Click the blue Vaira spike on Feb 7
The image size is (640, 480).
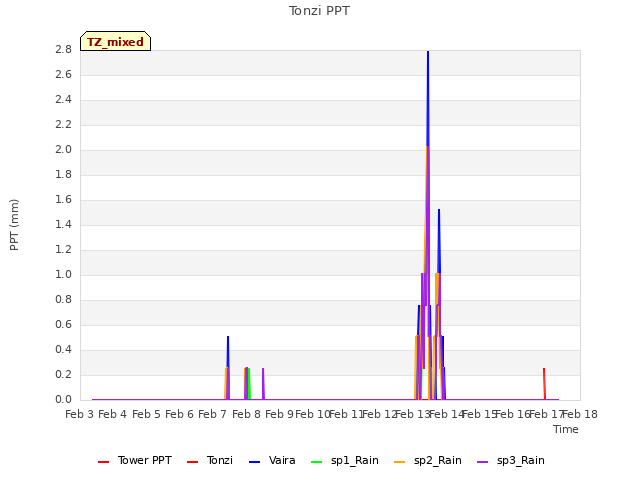click(x=228, y=351)
